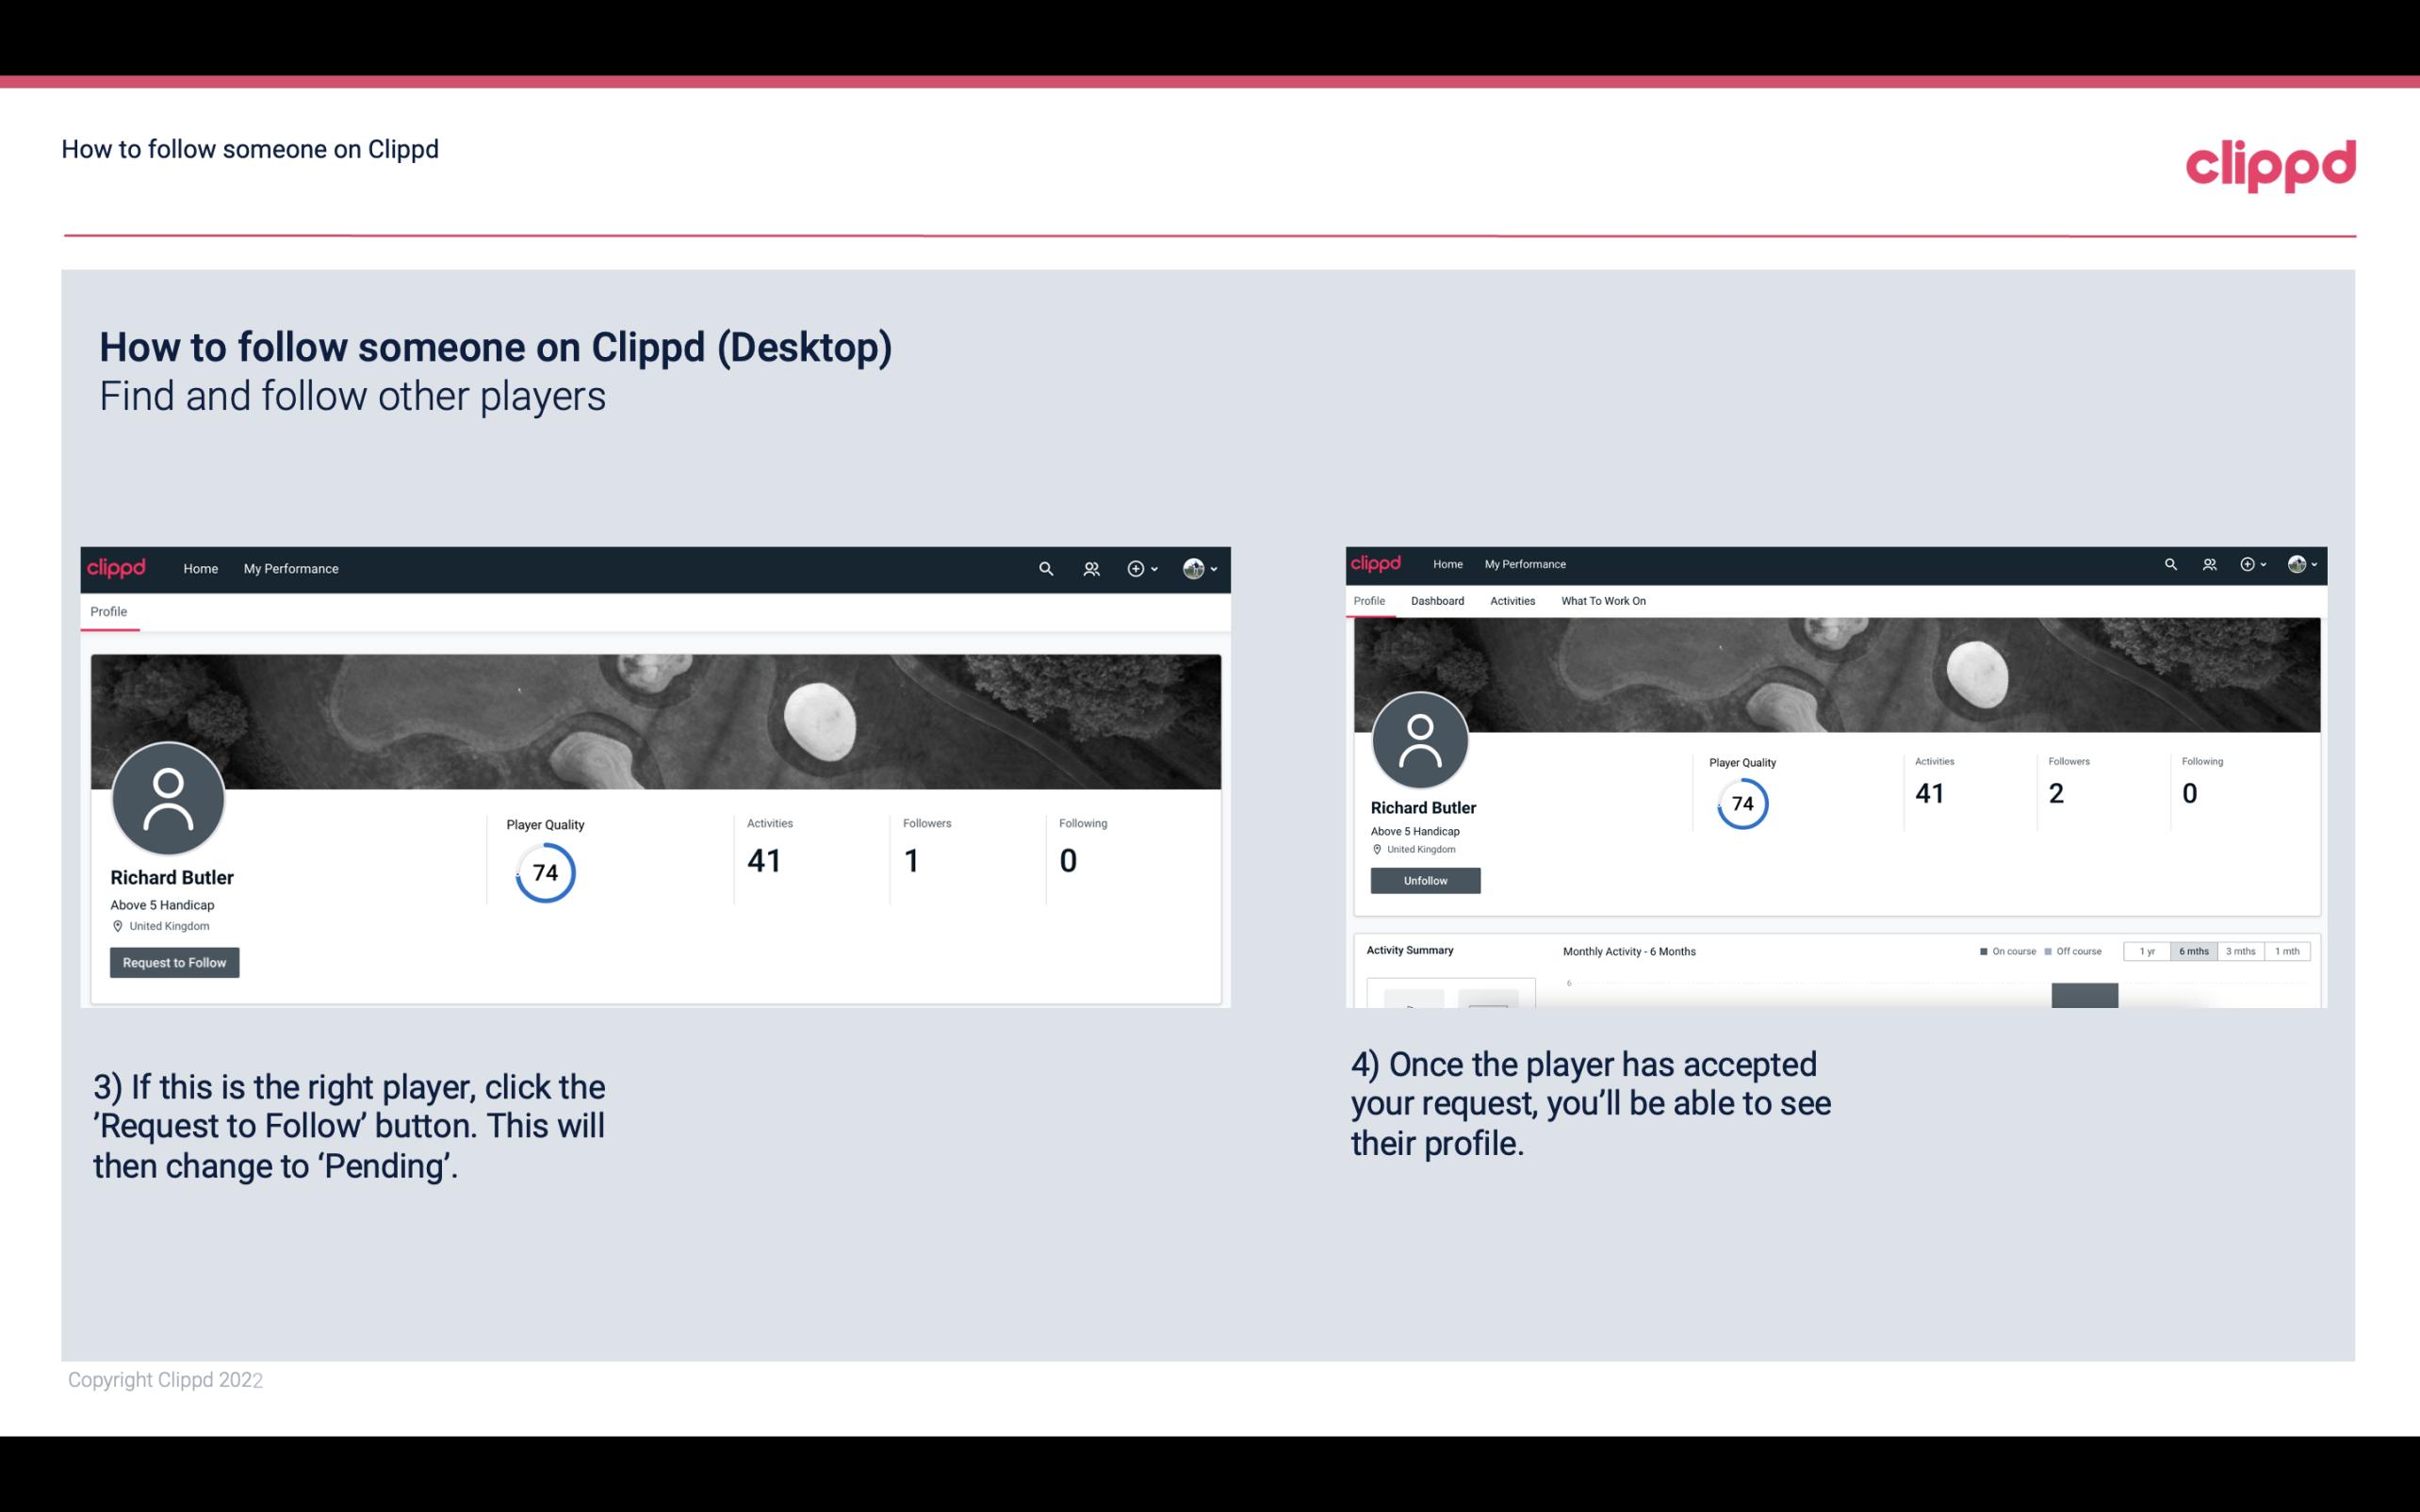
Task: Click the search icon in the navbar
Action: pyautogui.click(x=1045, y=568)
